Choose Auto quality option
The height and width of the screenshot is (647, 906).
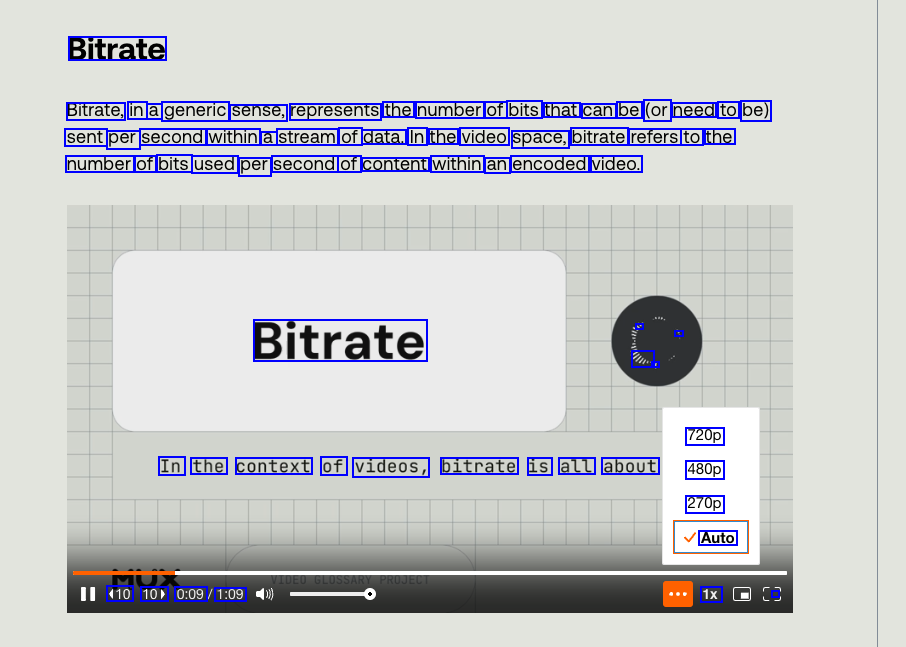(711, 538)
